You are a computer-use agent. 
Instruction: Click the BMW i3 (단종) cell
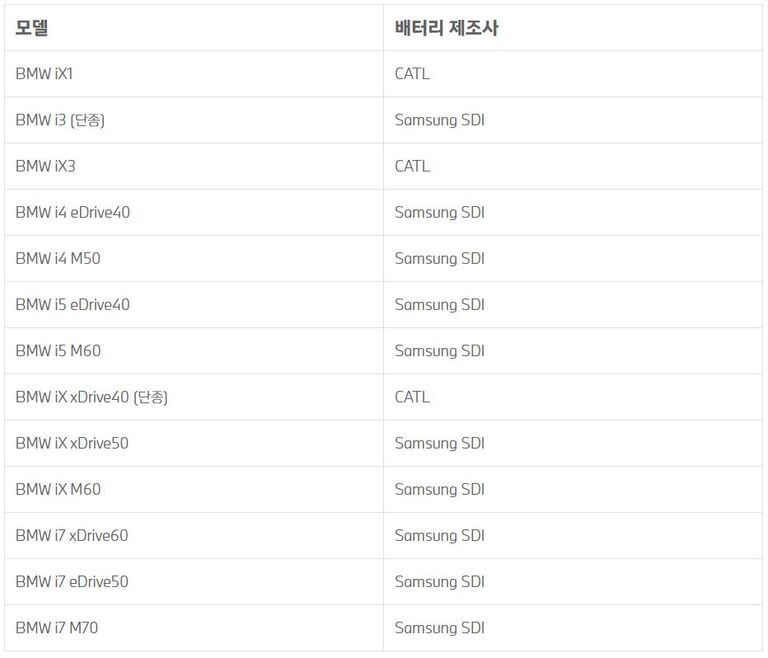[x=60, y=120]
